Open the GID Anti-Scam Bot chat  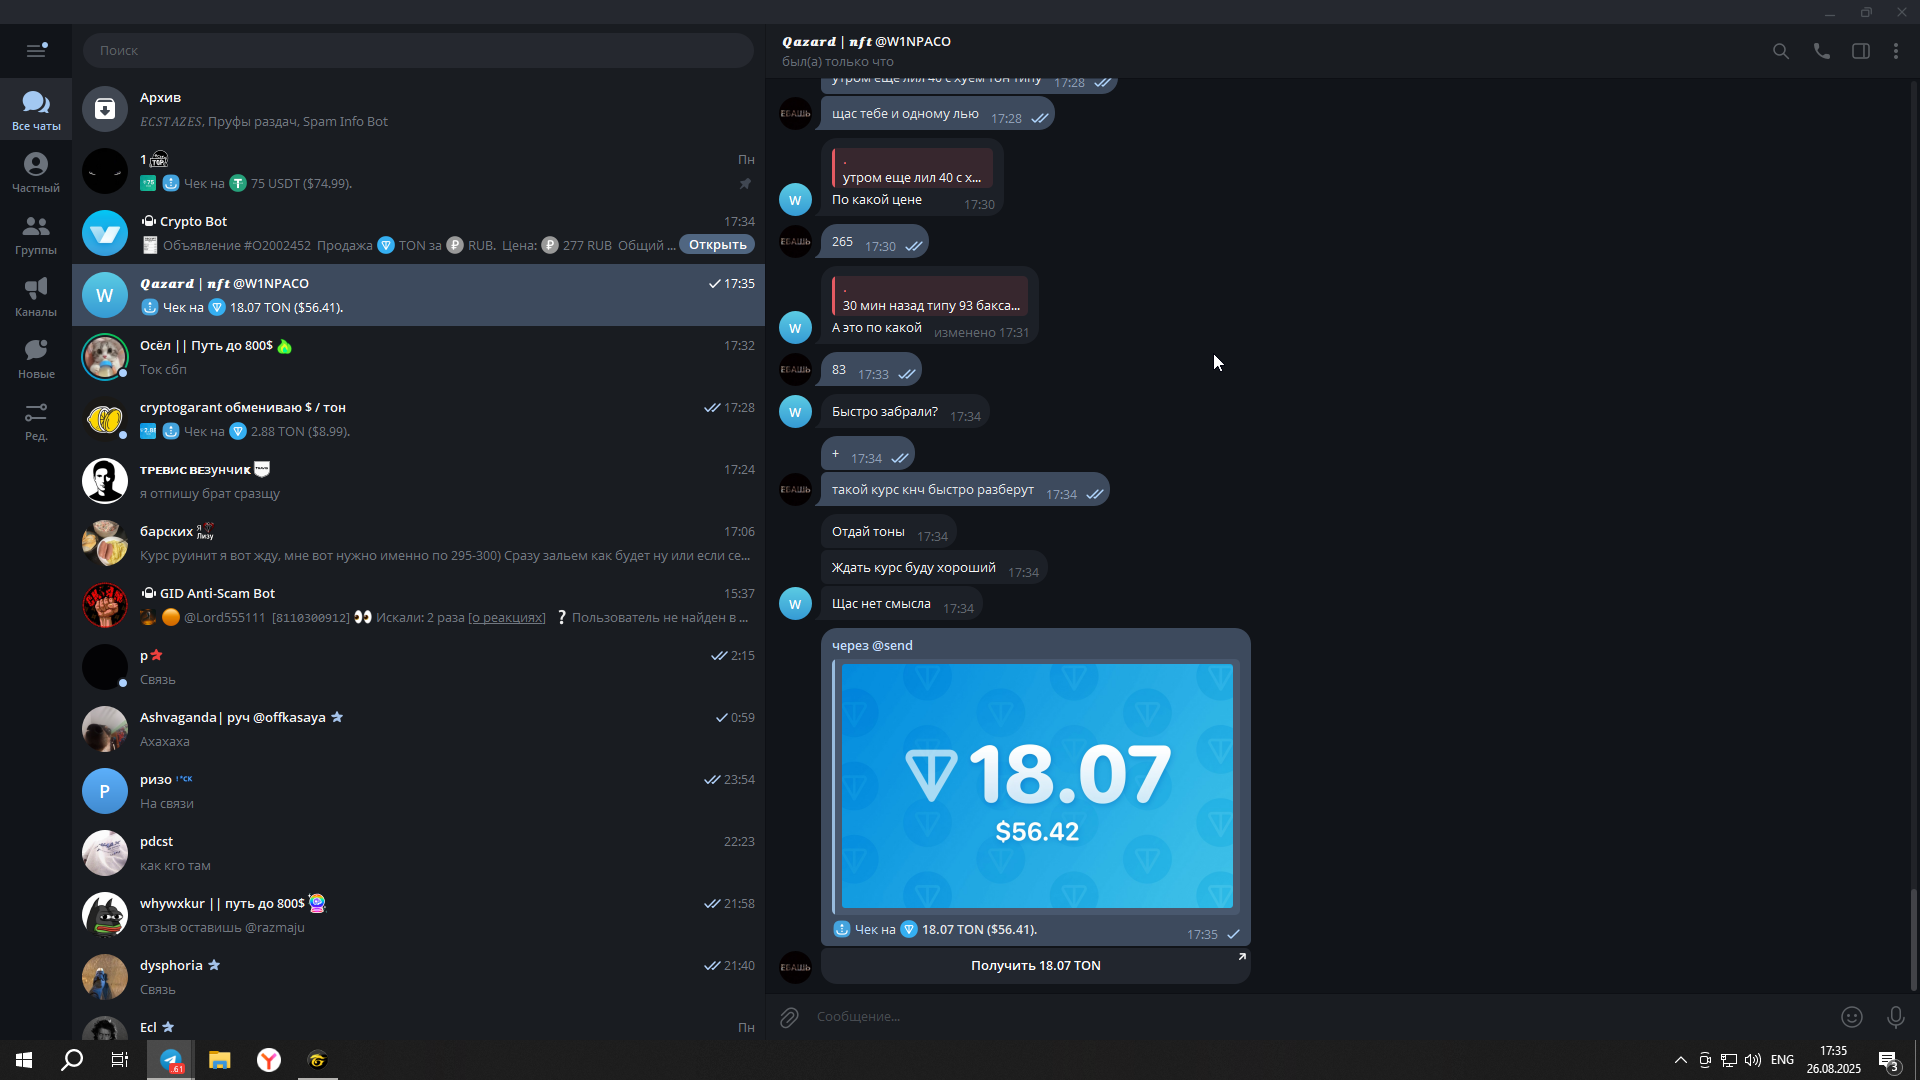(418, 605)
